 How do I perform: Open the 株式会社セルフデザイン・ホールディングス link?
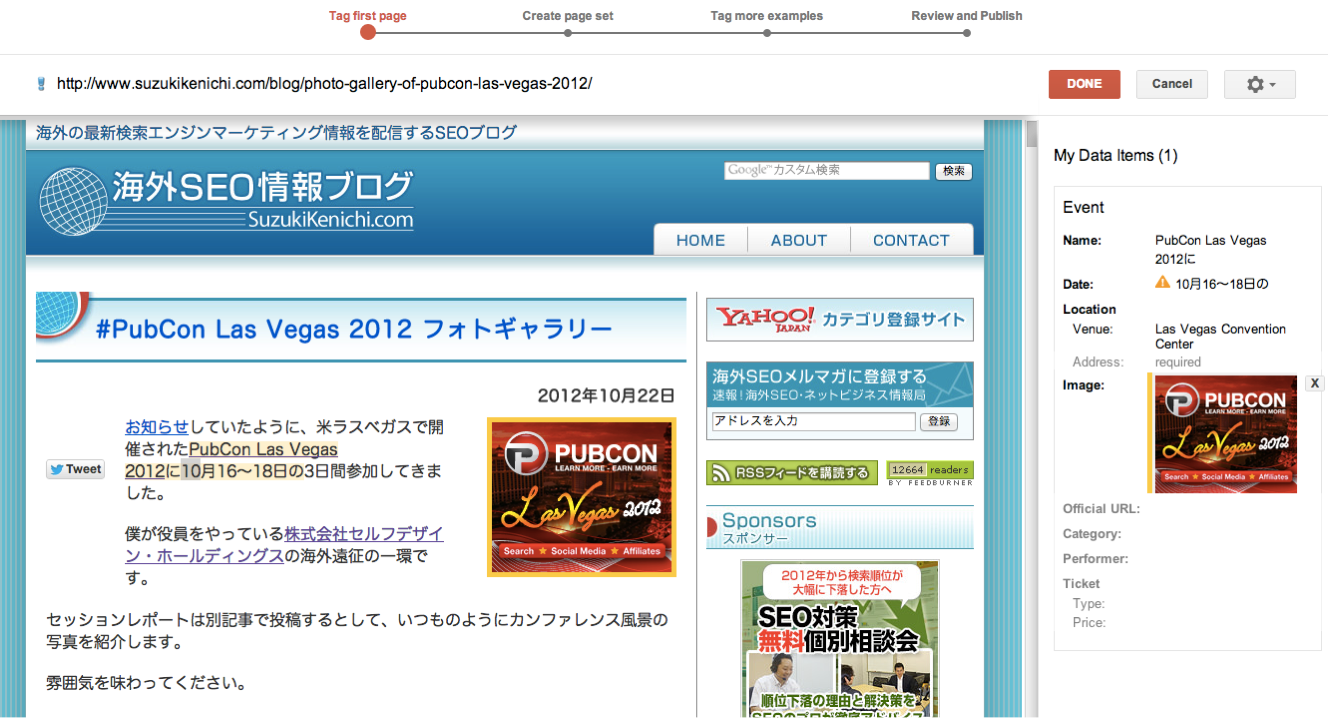(x=285, y=544)
